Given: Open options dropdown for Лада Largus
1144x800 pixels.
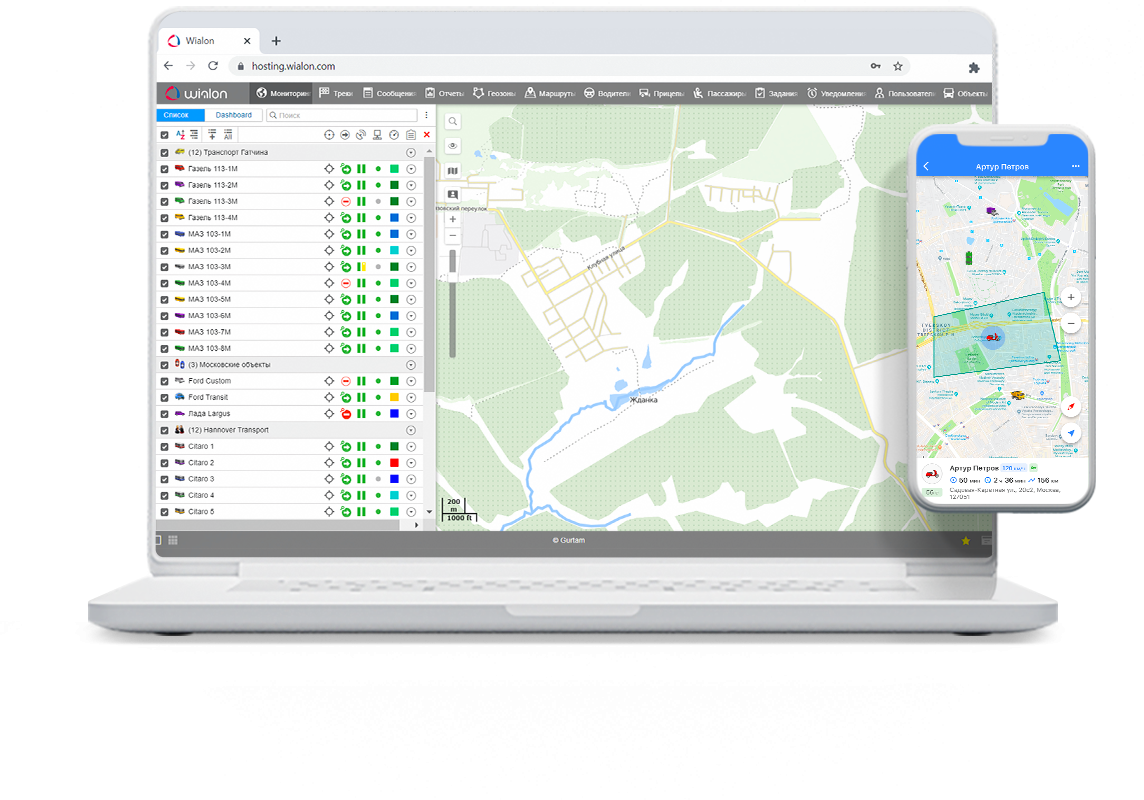Looking at the screenshot, I should click(411, 414).
